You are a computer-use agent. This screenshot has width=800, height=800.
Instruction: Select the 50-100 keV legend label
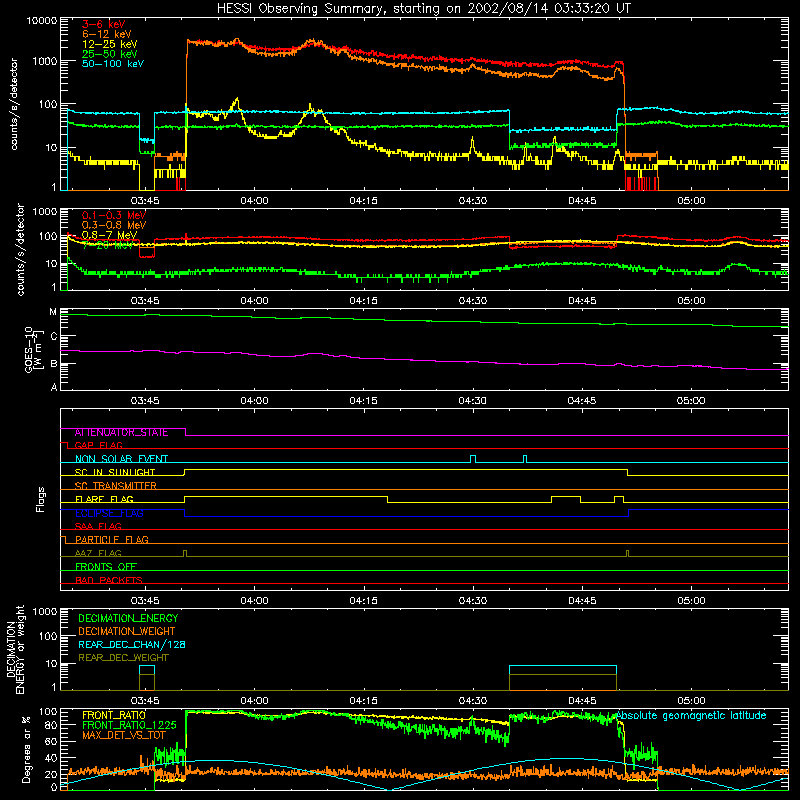112,63
